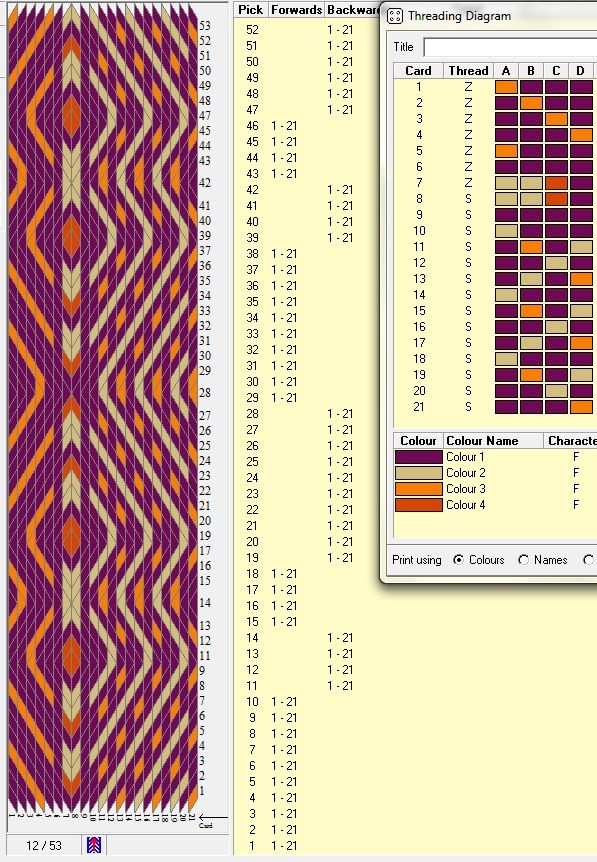Click inside the Title text field
This screenshot has width=597, height=862.
510,47
